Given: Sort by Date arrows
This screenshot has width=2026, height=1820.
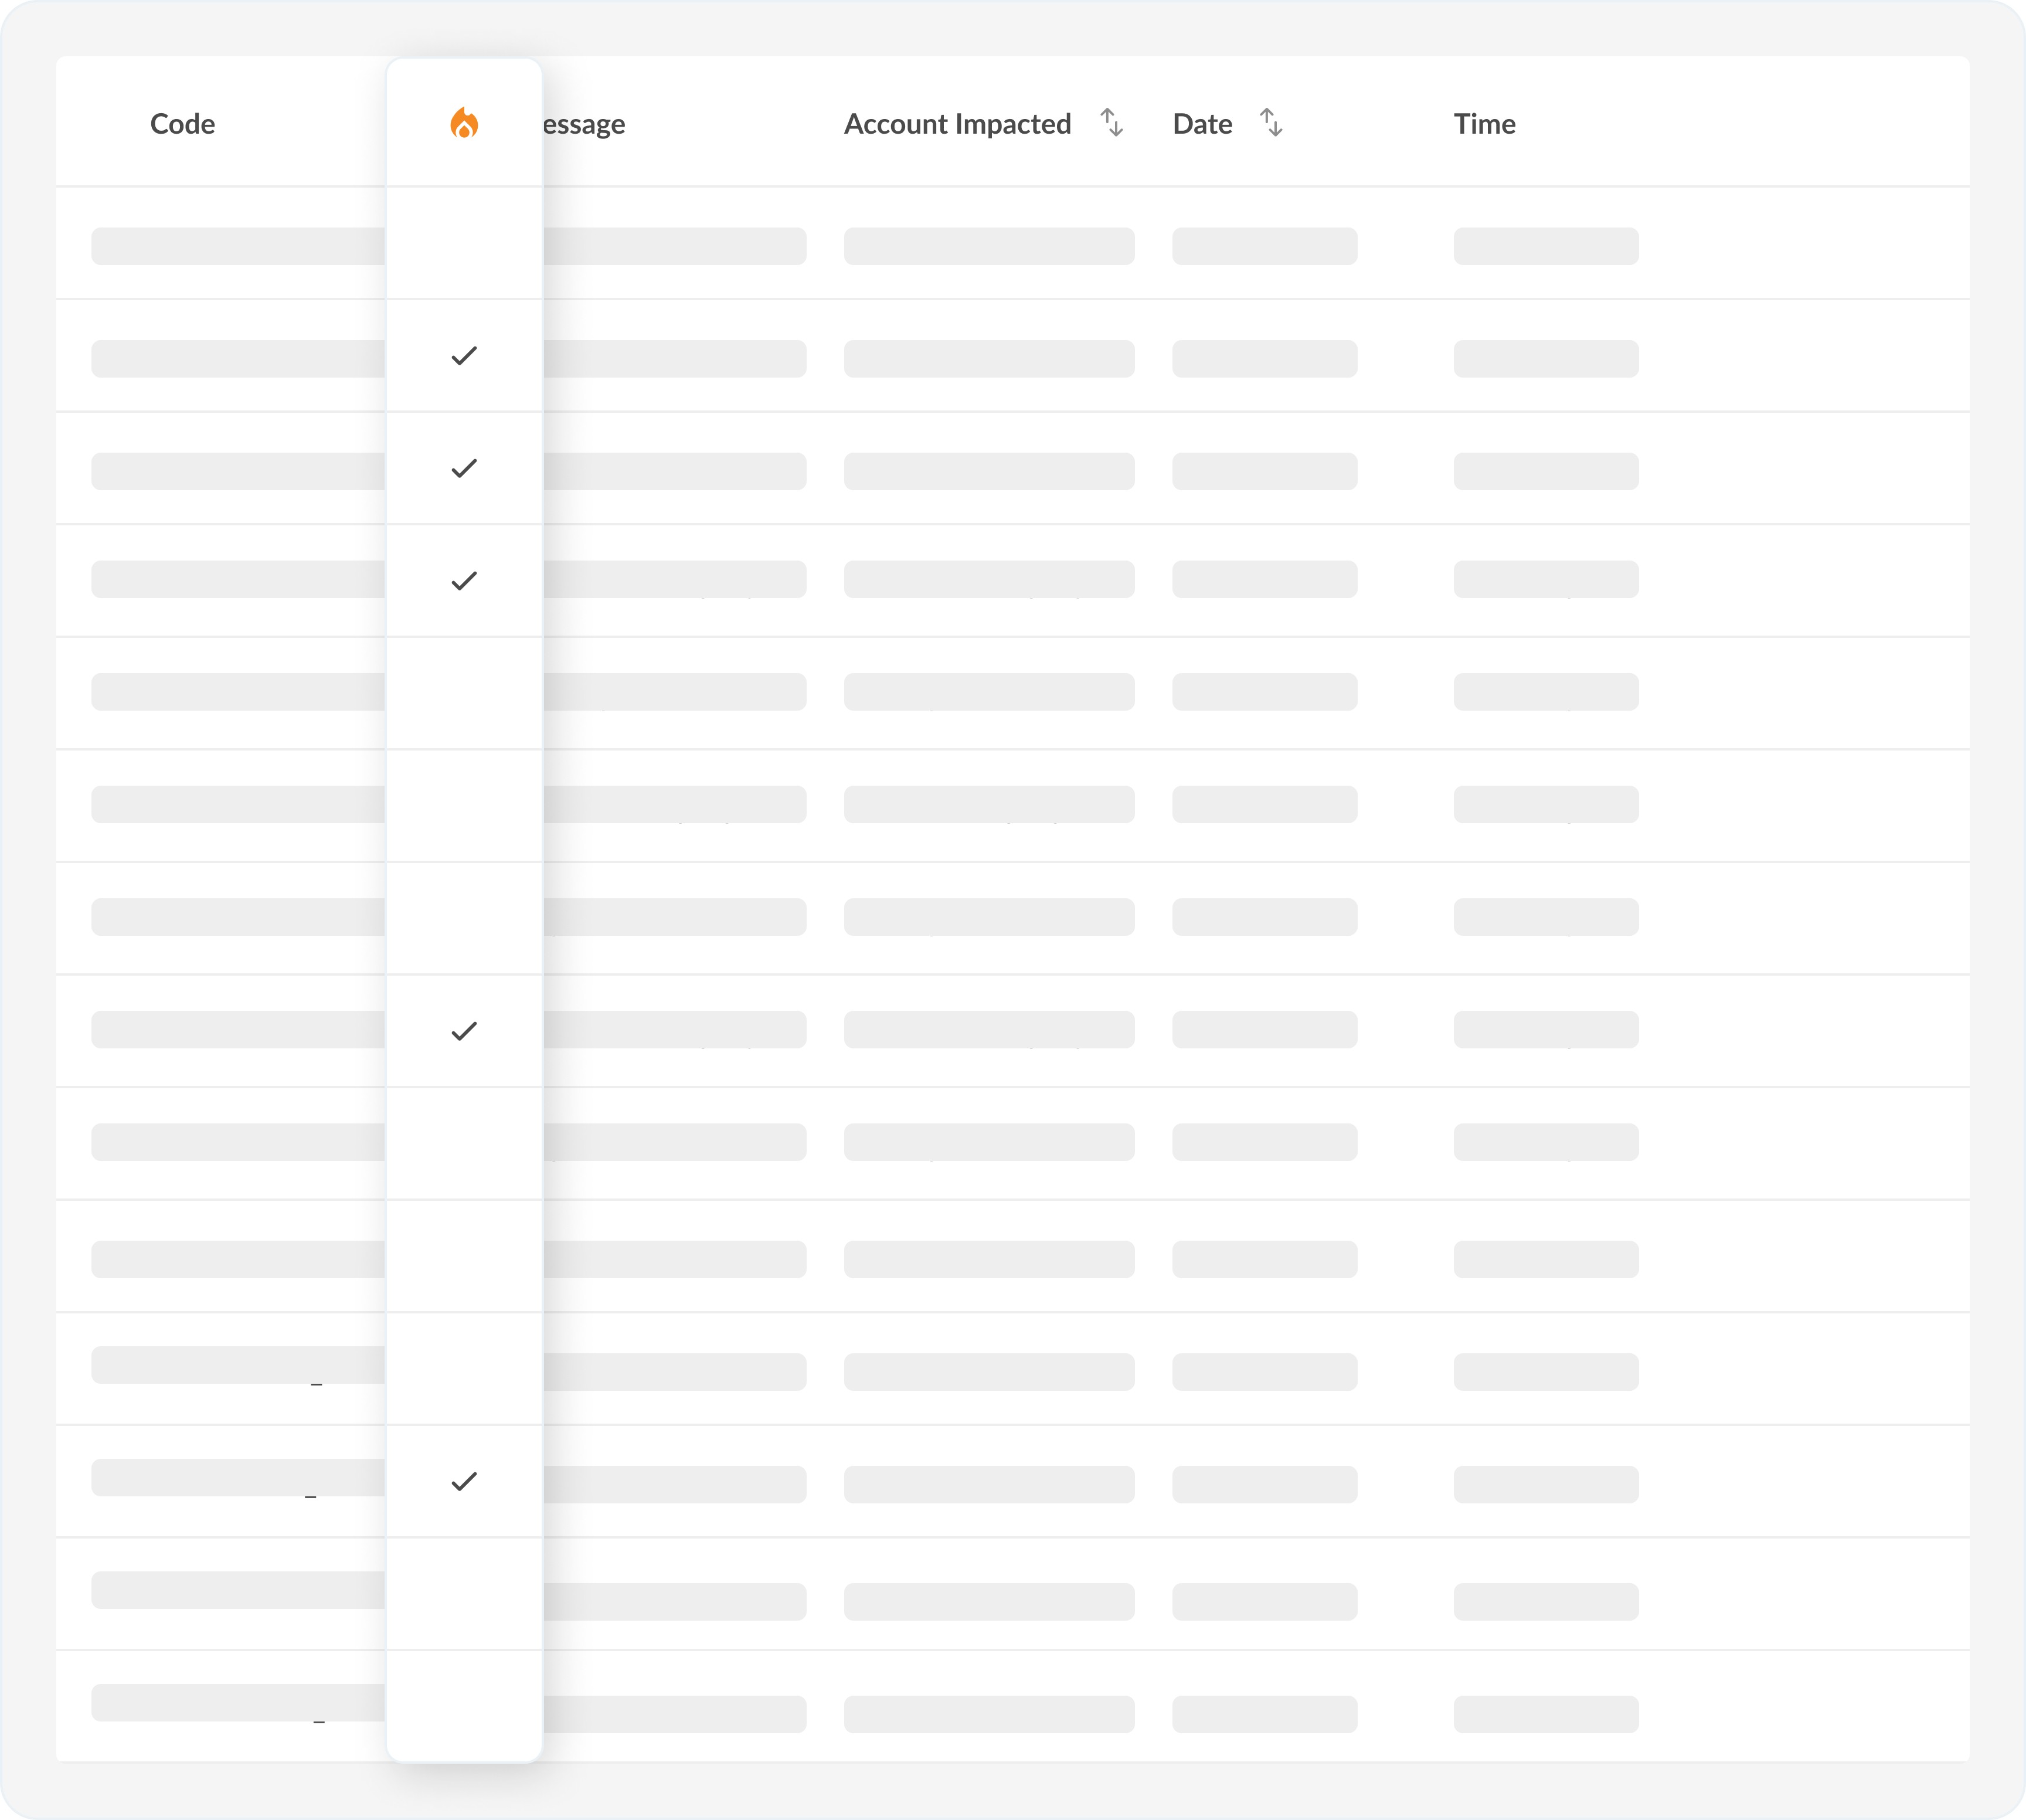Looking at the screenshot, I should pyautogui.click(x=1271, y=122).
